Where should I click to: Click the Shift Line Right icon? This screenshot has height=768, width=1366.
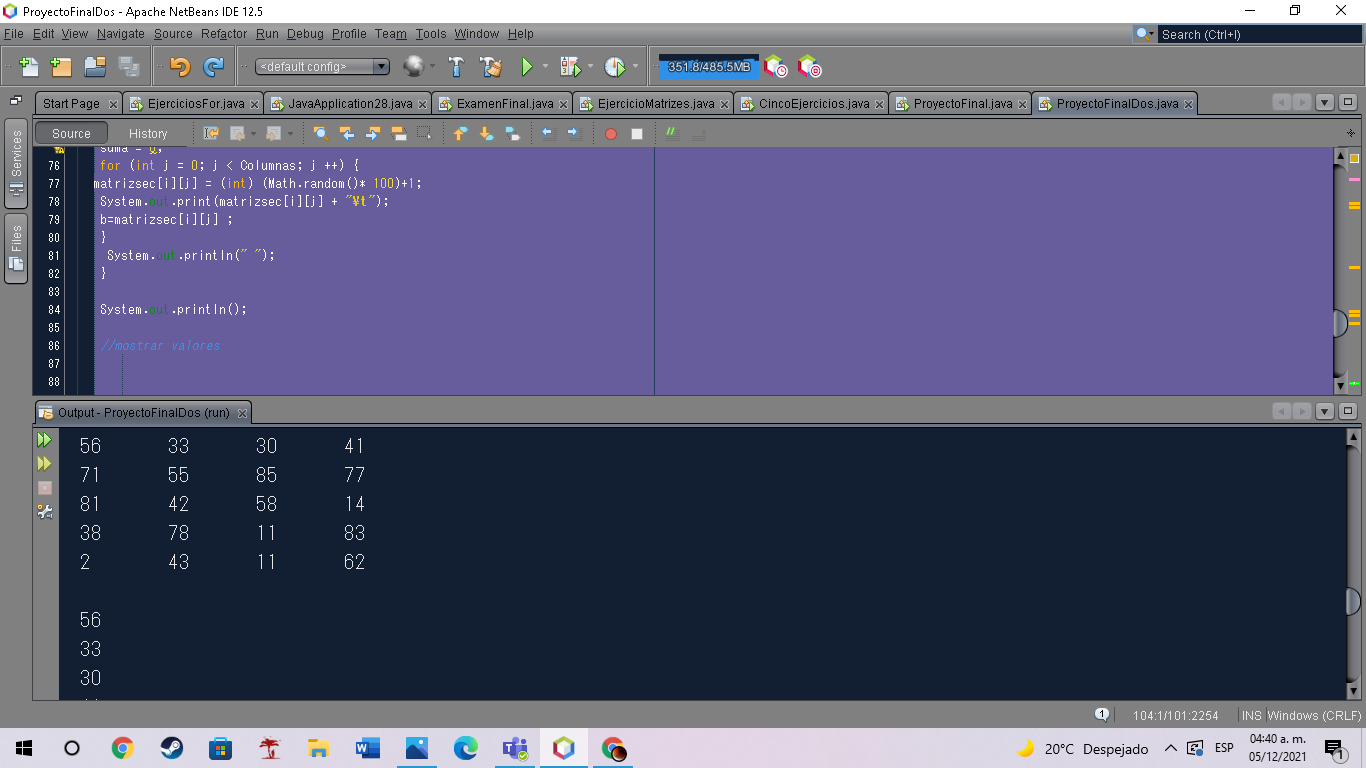coord(573,133)
